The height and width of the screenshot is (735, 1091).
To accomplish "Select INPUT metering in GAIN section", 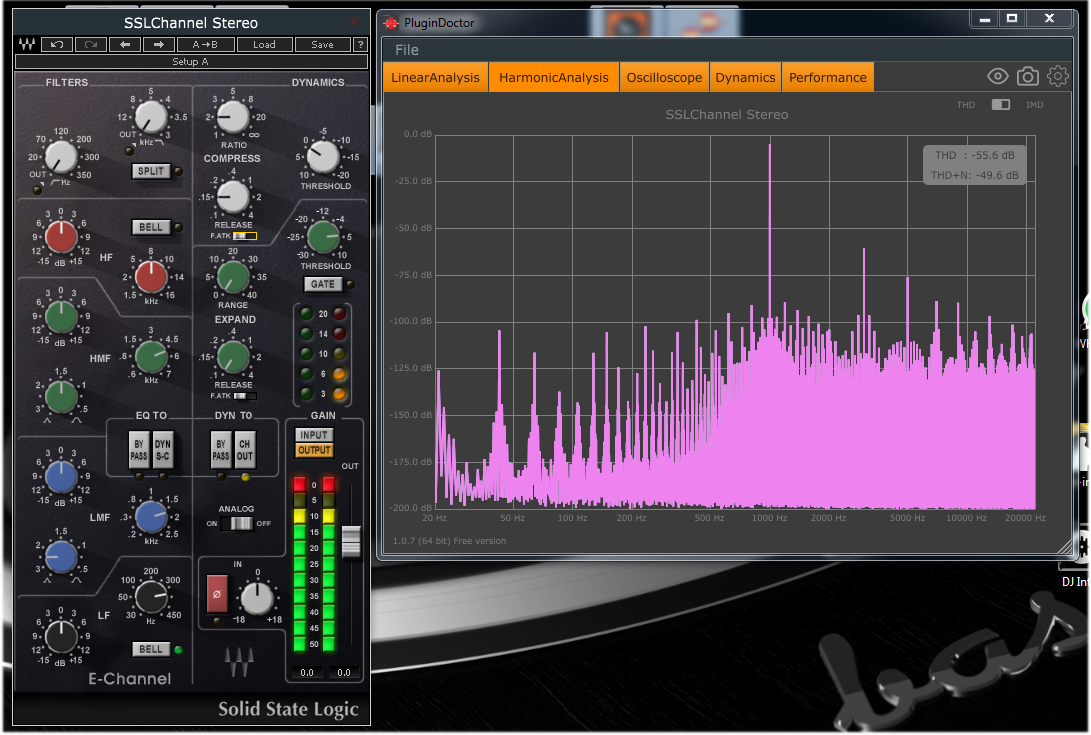I will 314,435.
